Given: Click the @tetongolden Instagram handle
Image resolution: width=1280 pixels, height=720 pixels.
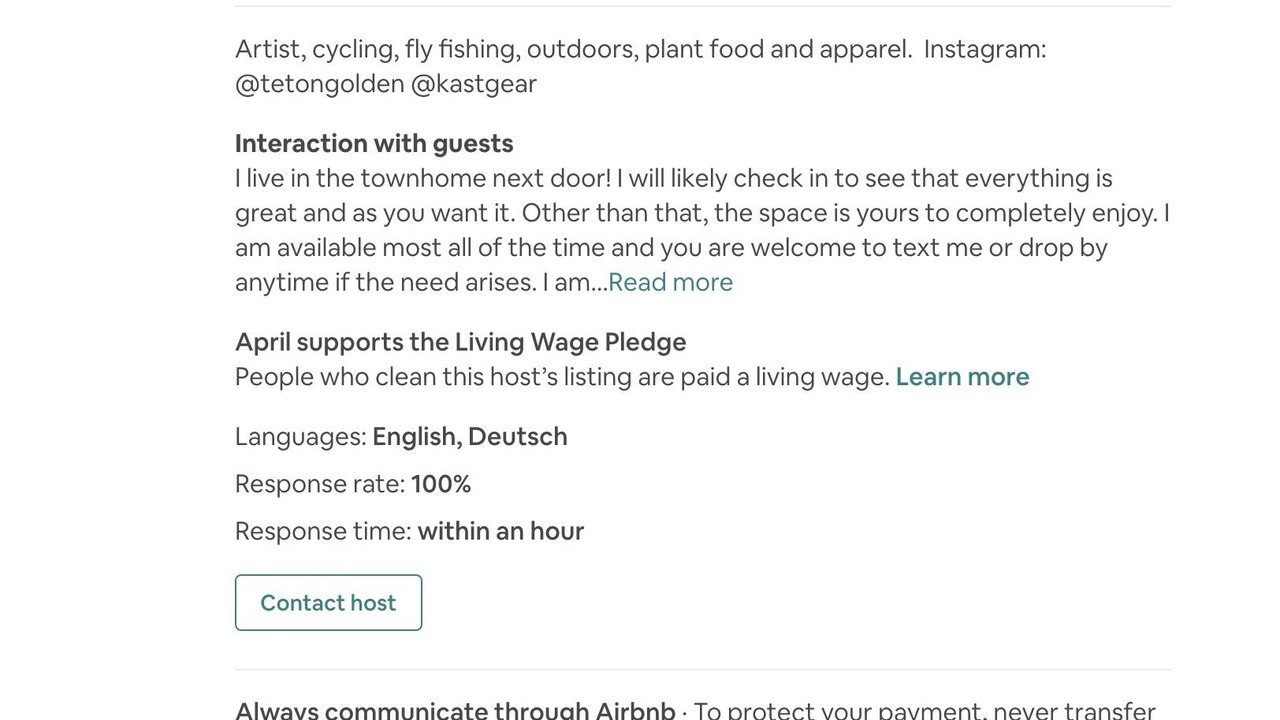Looking at the screenshot, I should (x=319, y=84).
